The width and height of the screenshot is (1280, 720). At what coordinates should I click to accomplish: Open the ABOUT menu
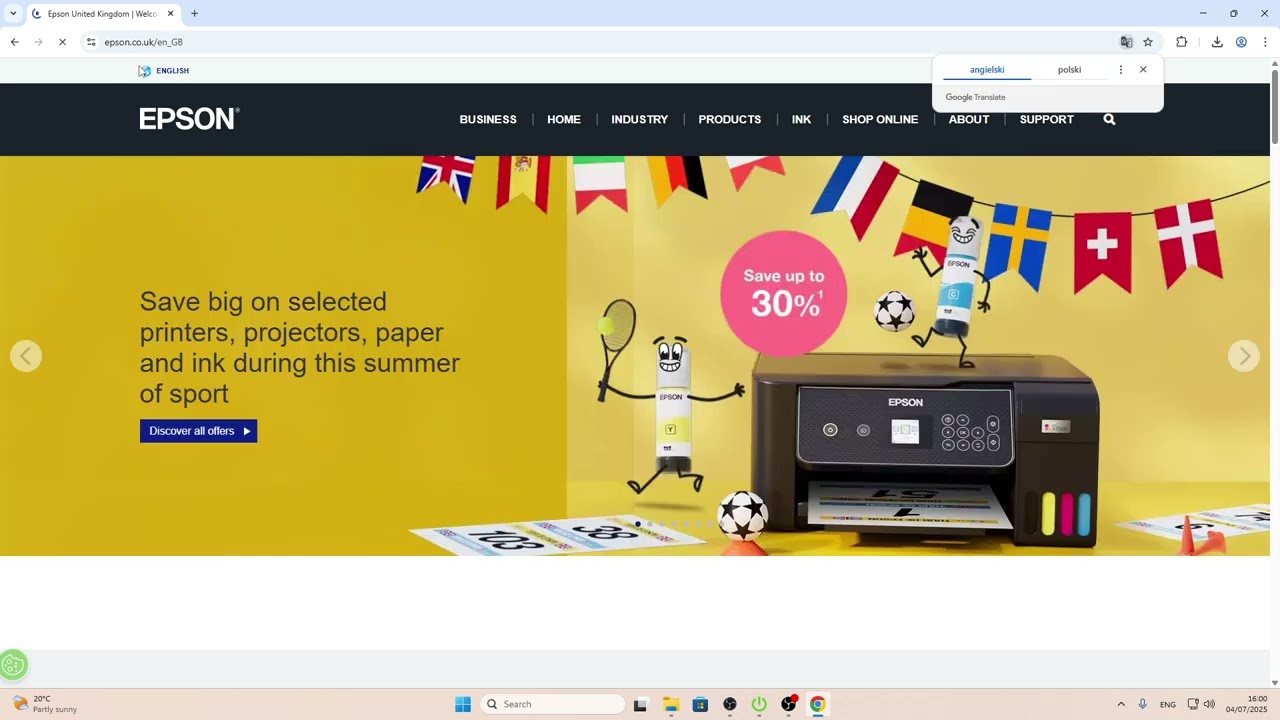969,119
